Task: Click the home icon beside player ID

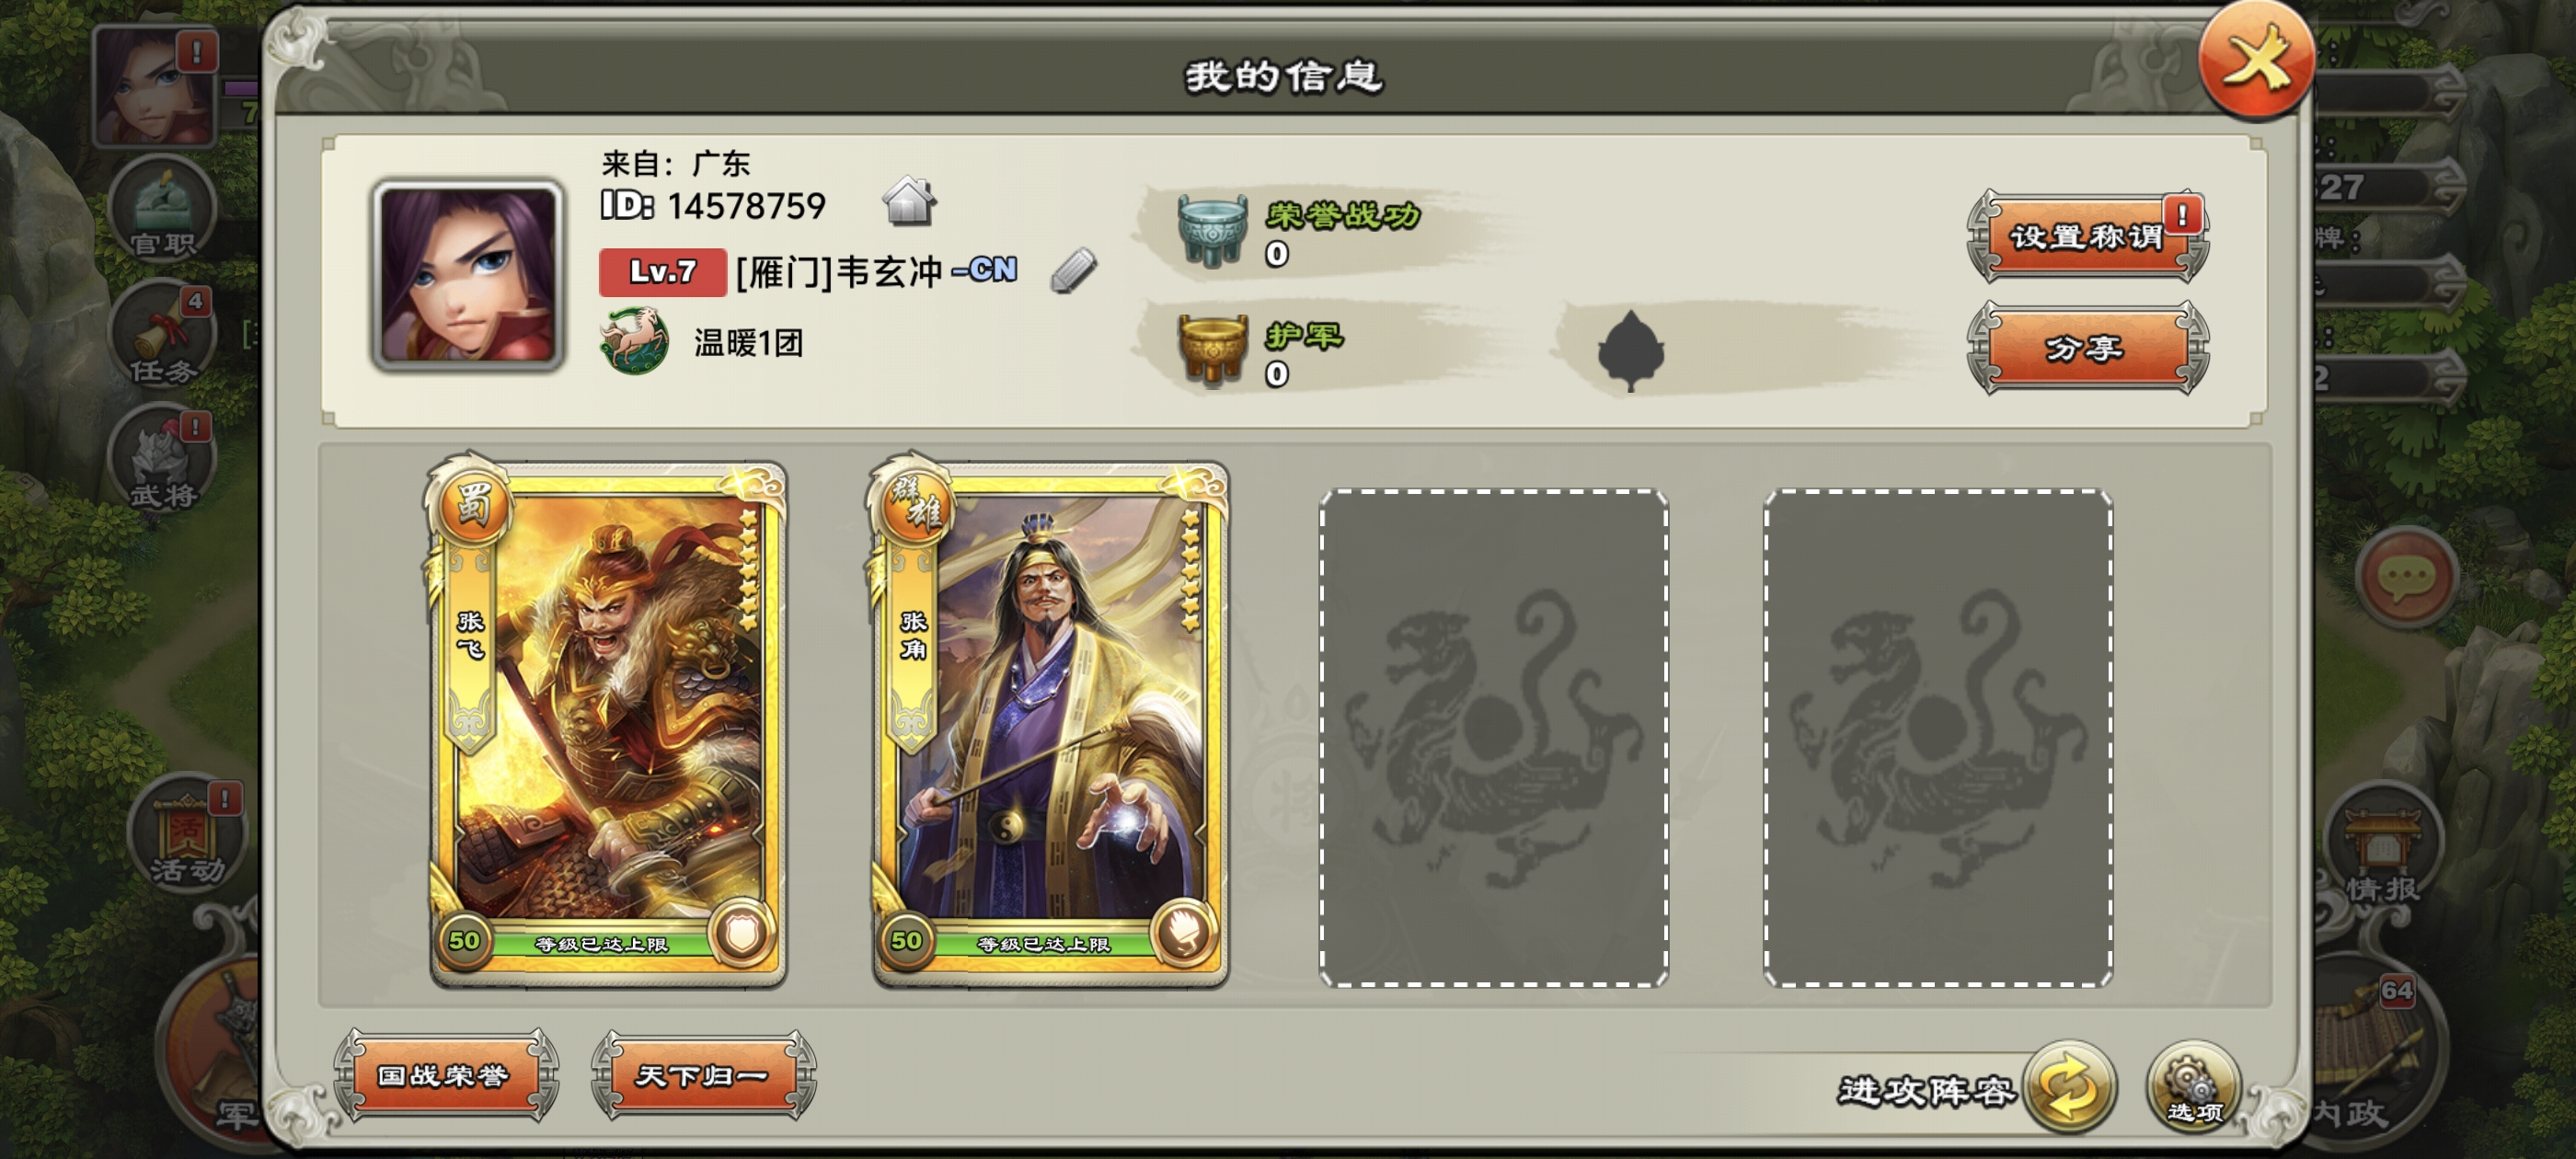Action: coord(909,201)
